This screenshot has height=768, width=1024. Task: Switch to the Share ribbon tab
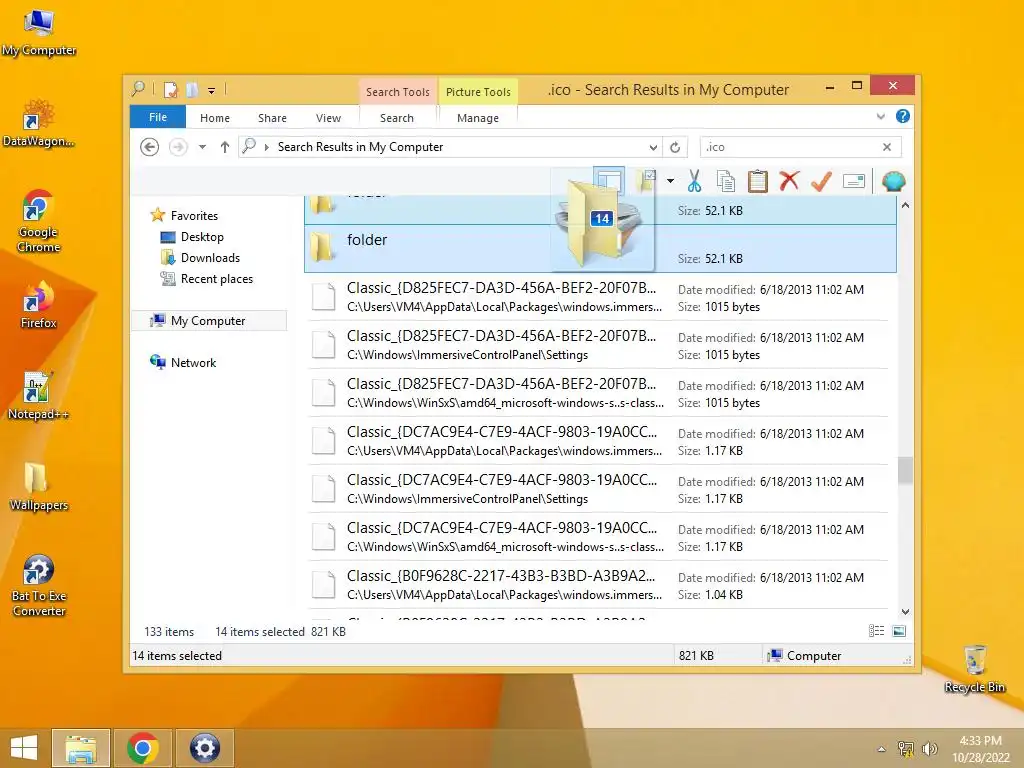pos(272,118)
